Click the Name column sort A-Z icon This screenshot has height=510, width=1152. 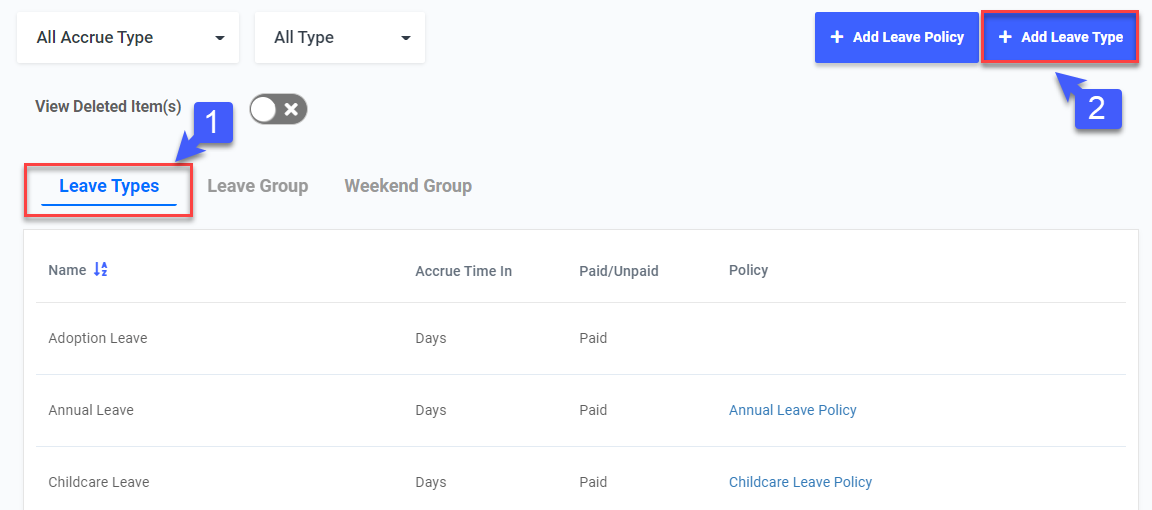pos(100,270)
